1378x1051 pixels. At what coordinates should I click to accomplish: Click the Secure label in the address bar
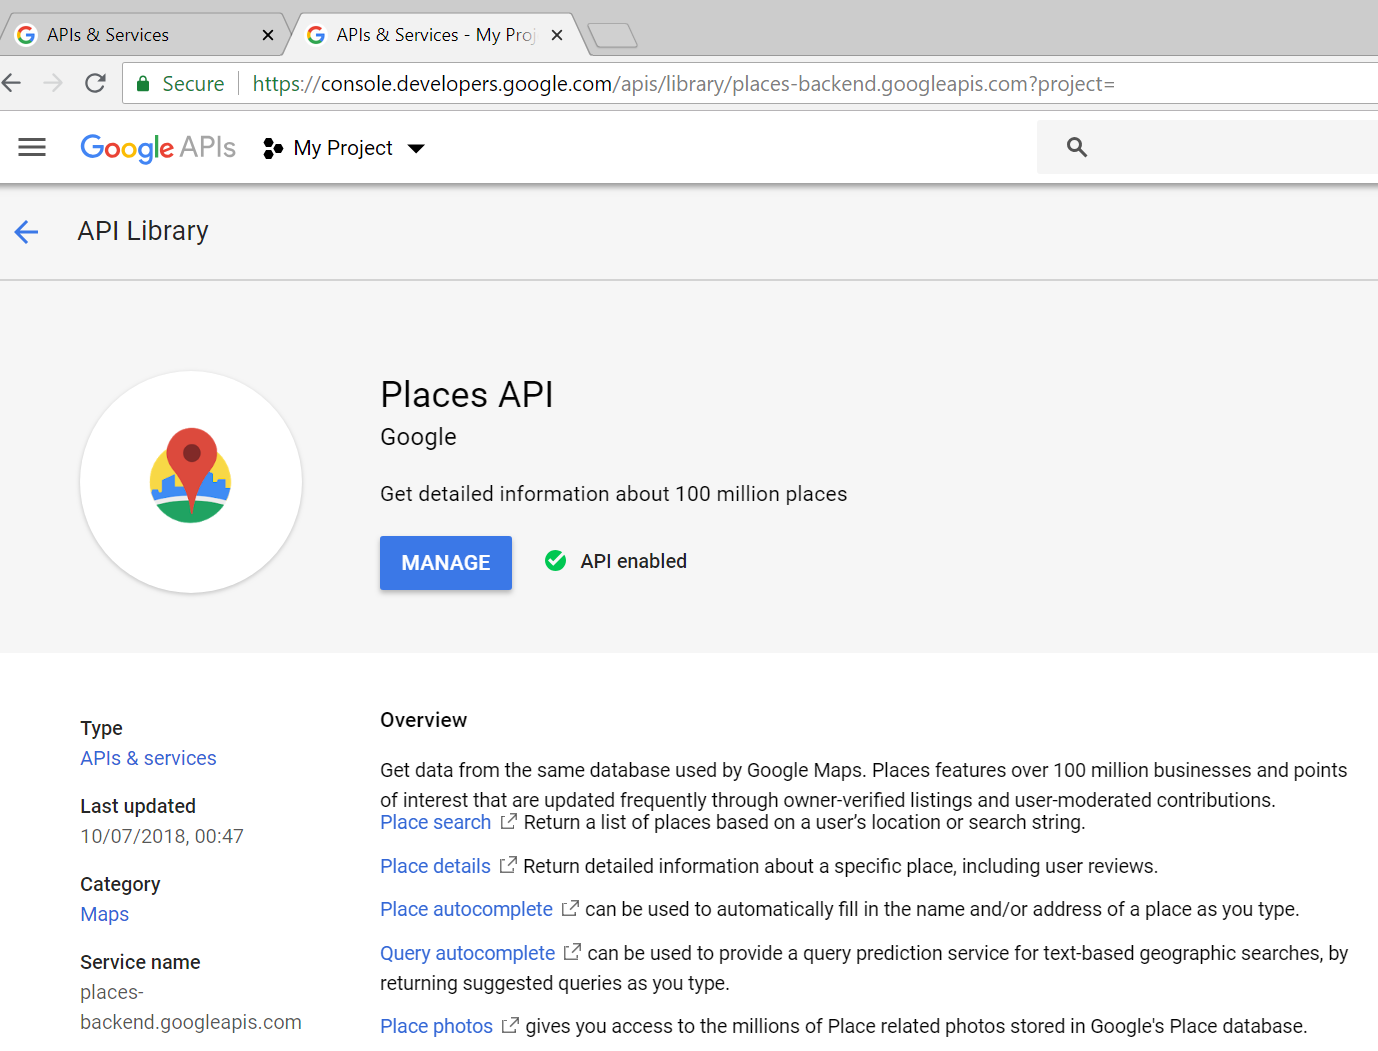pos(193,83)
